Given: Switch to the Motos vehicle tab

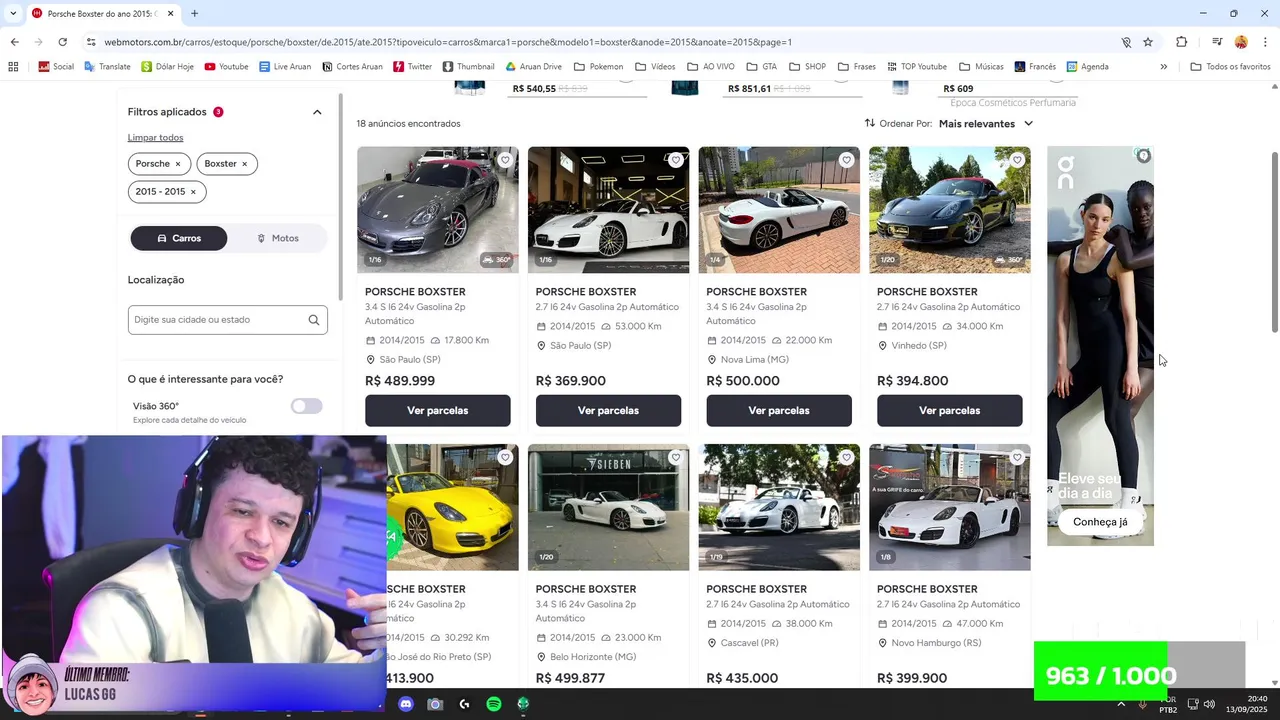Looking at the screenshot, I should tap(278, 238).
